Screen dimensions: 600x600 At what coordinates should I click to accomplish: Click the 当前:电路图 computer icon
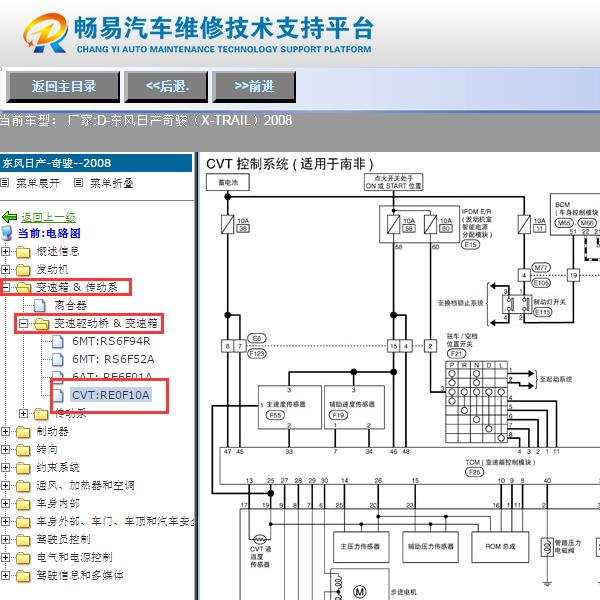(7, 233)
